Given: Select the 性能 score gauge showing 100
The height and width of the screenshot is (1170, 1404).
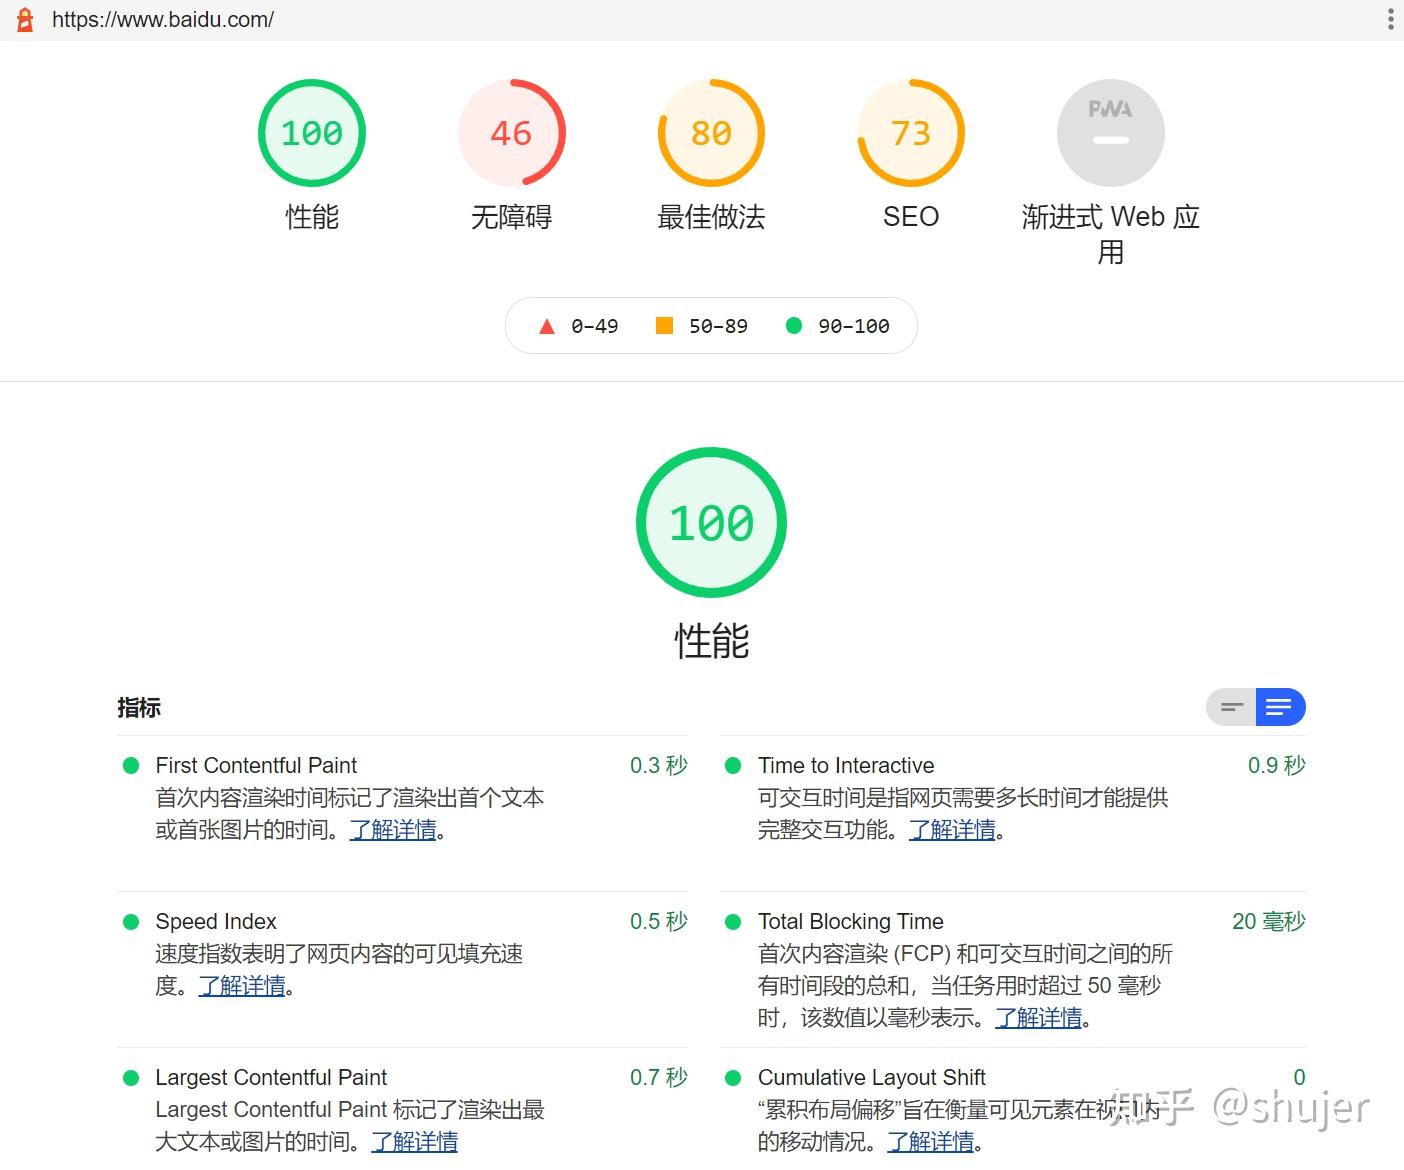Looking at the screenshot, I should coord(311,132).
